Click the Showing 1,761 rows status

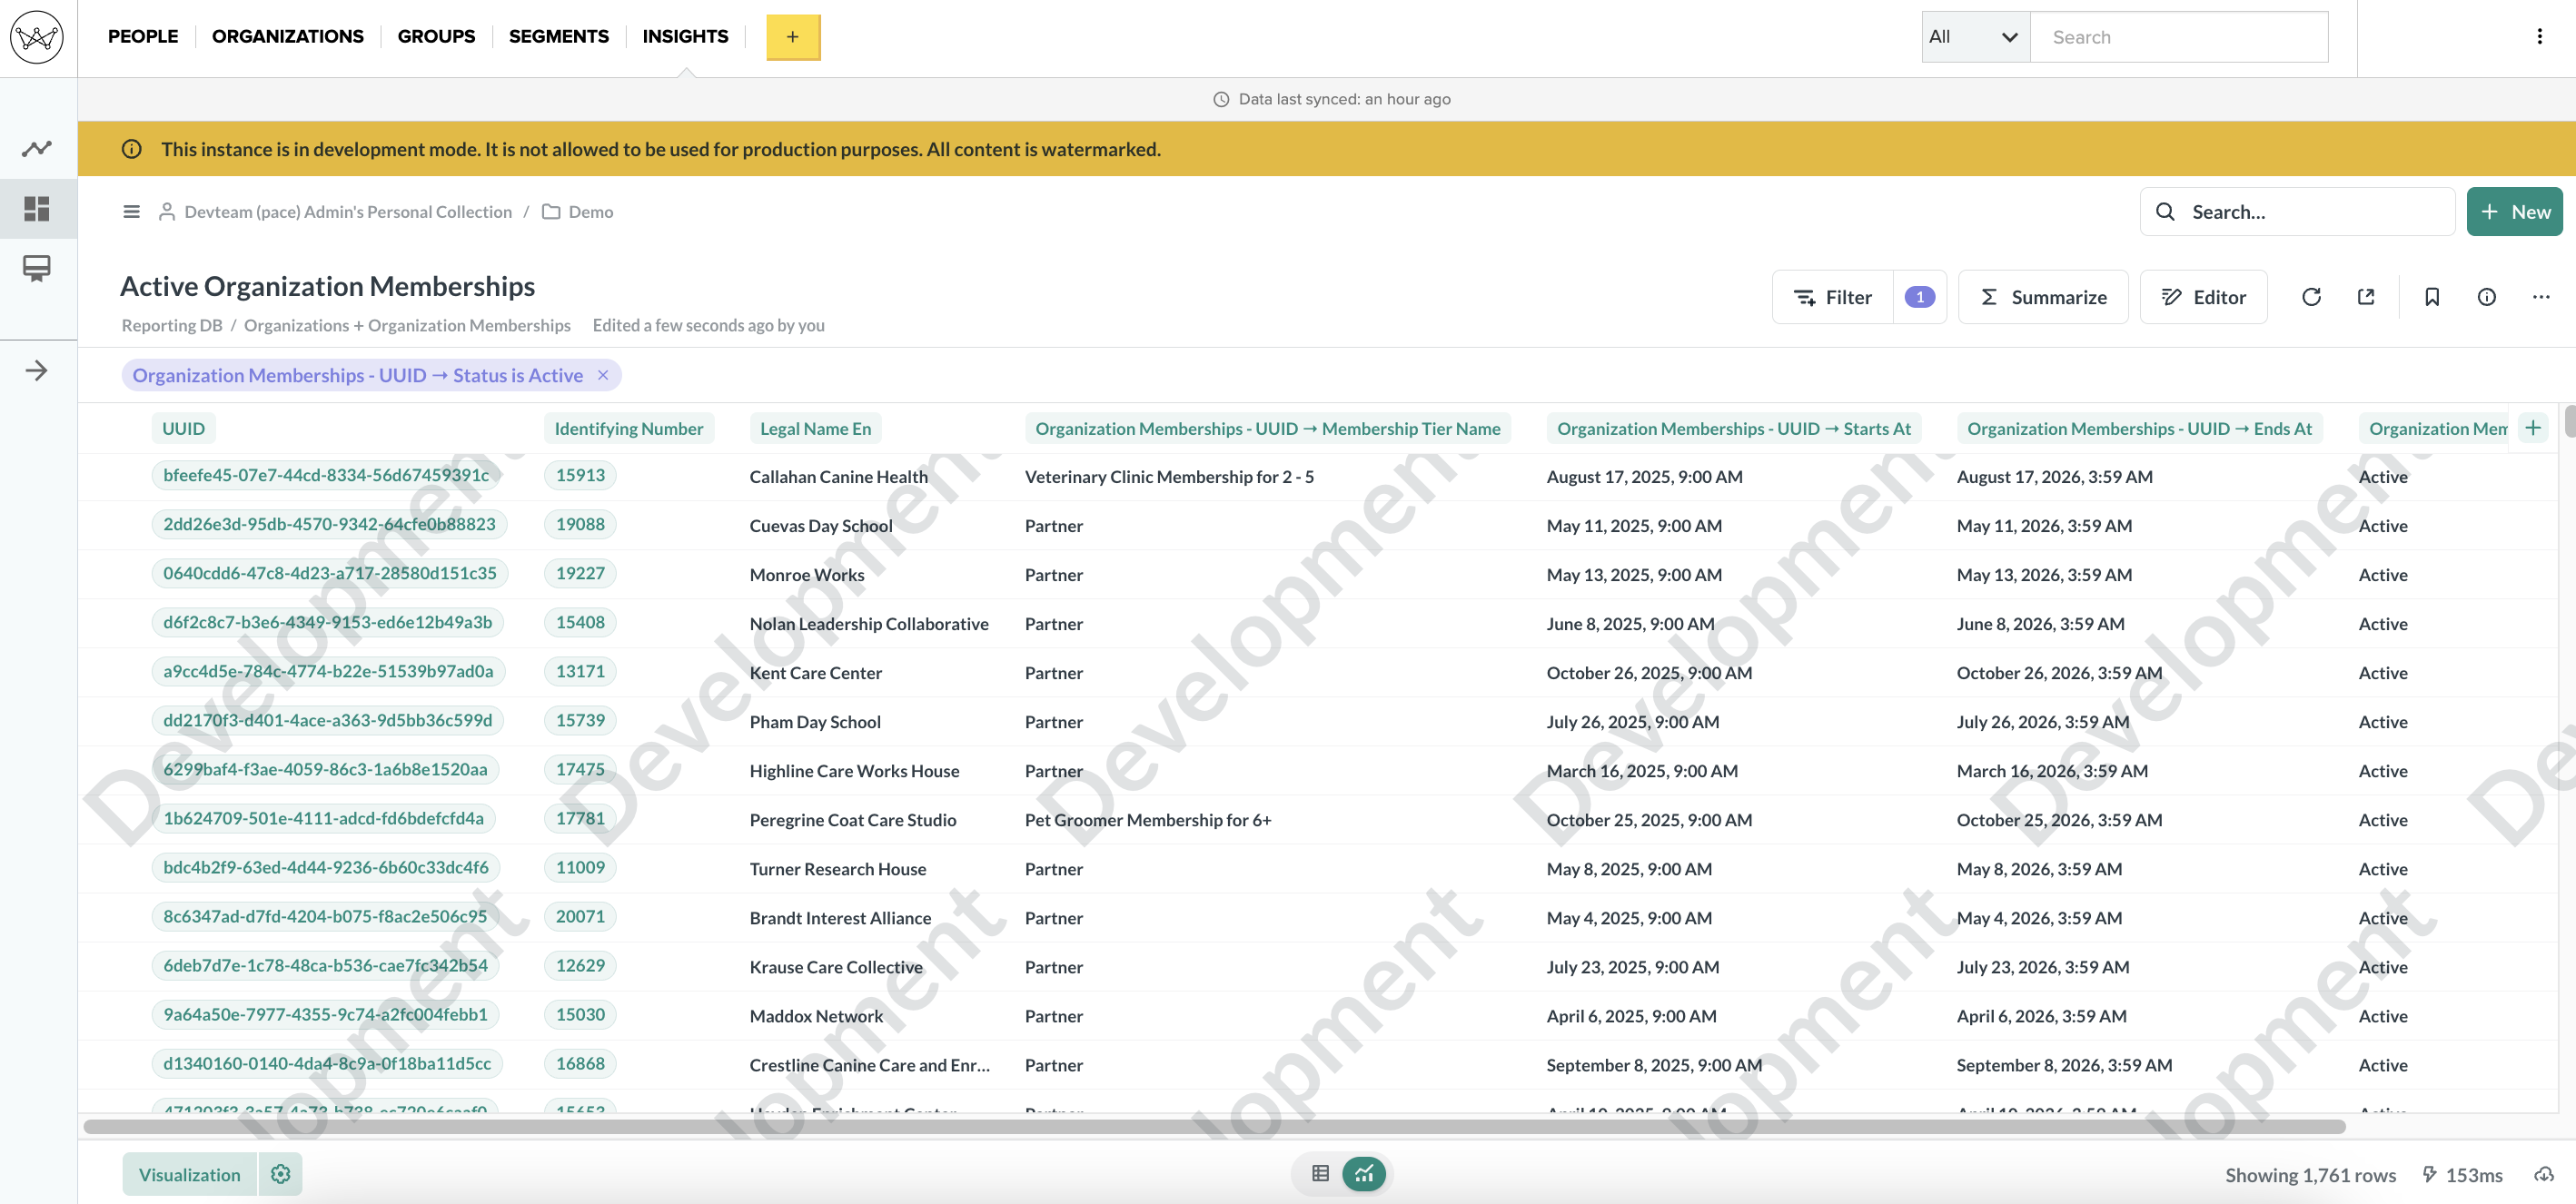pyautogui.click(x=2310, y=1175)
